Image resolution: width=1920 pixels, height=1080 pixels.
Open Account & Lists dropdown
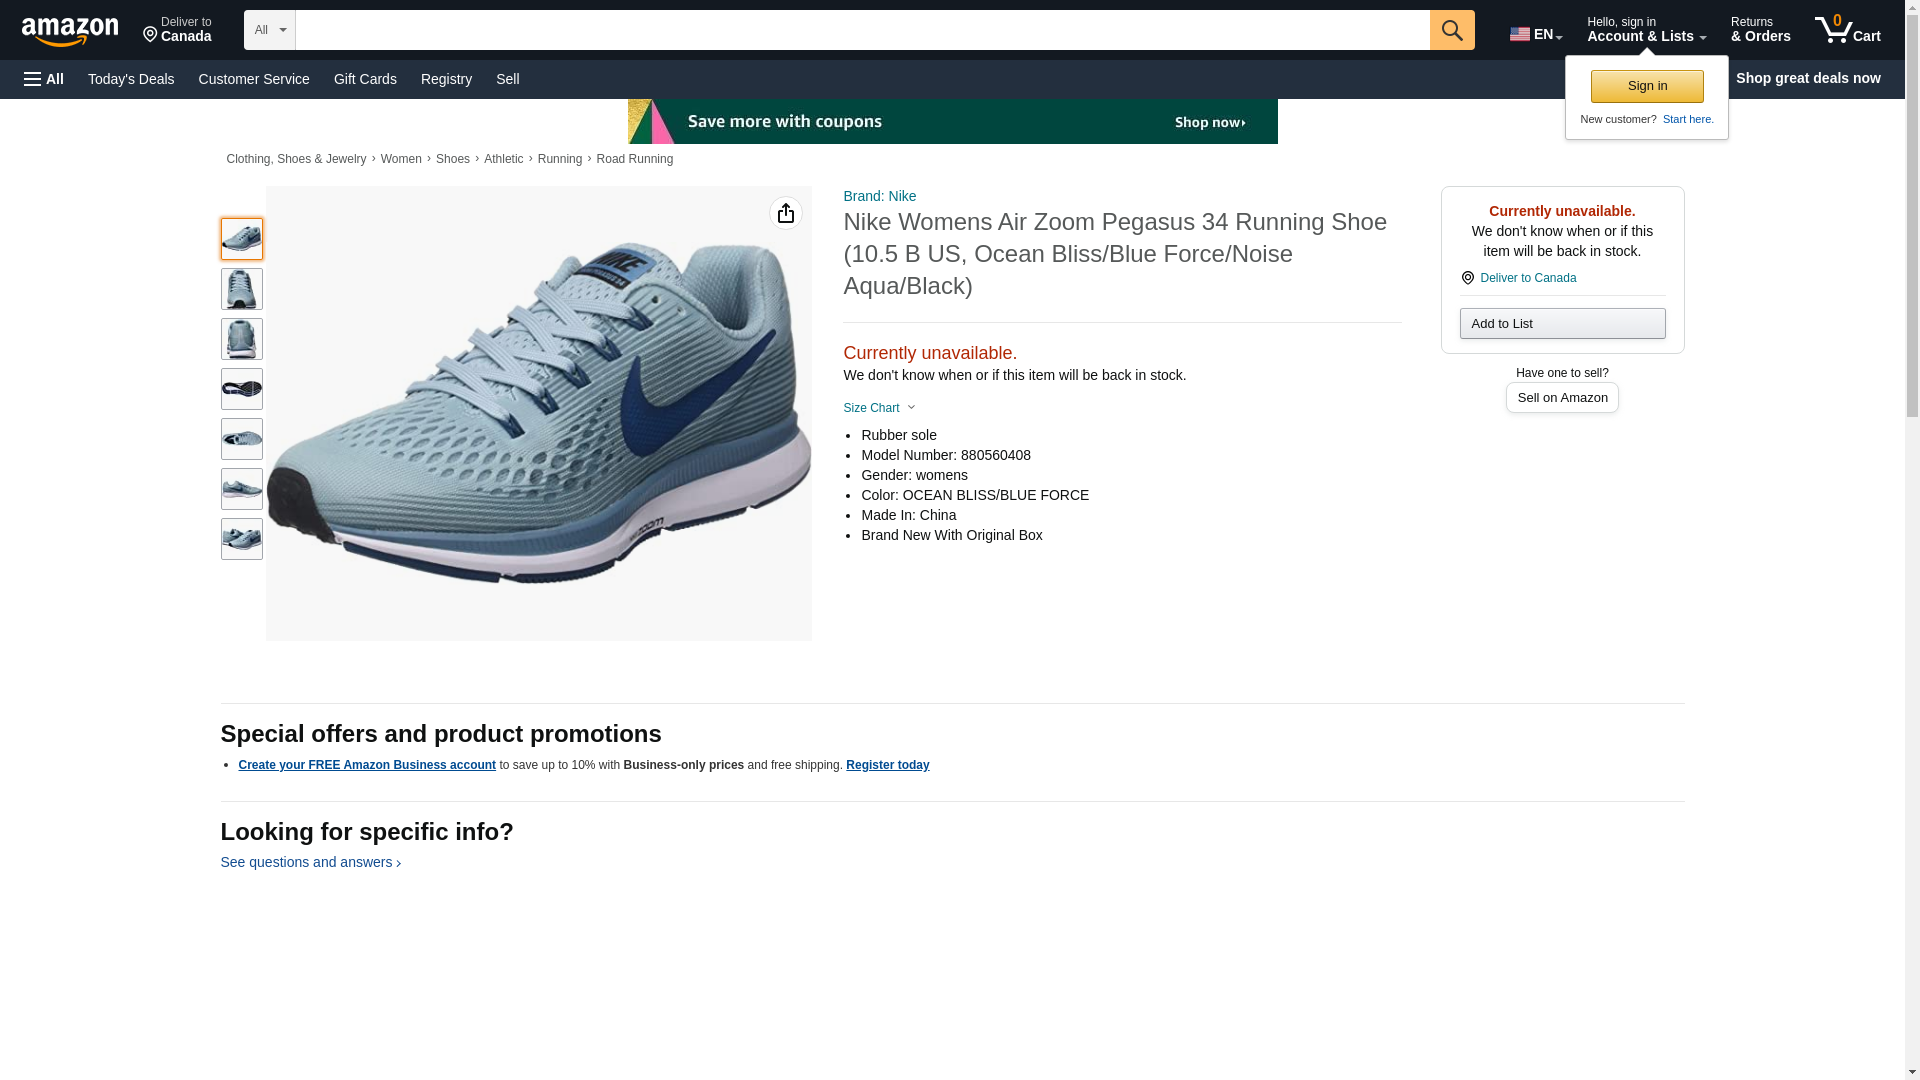point(1646,29)
